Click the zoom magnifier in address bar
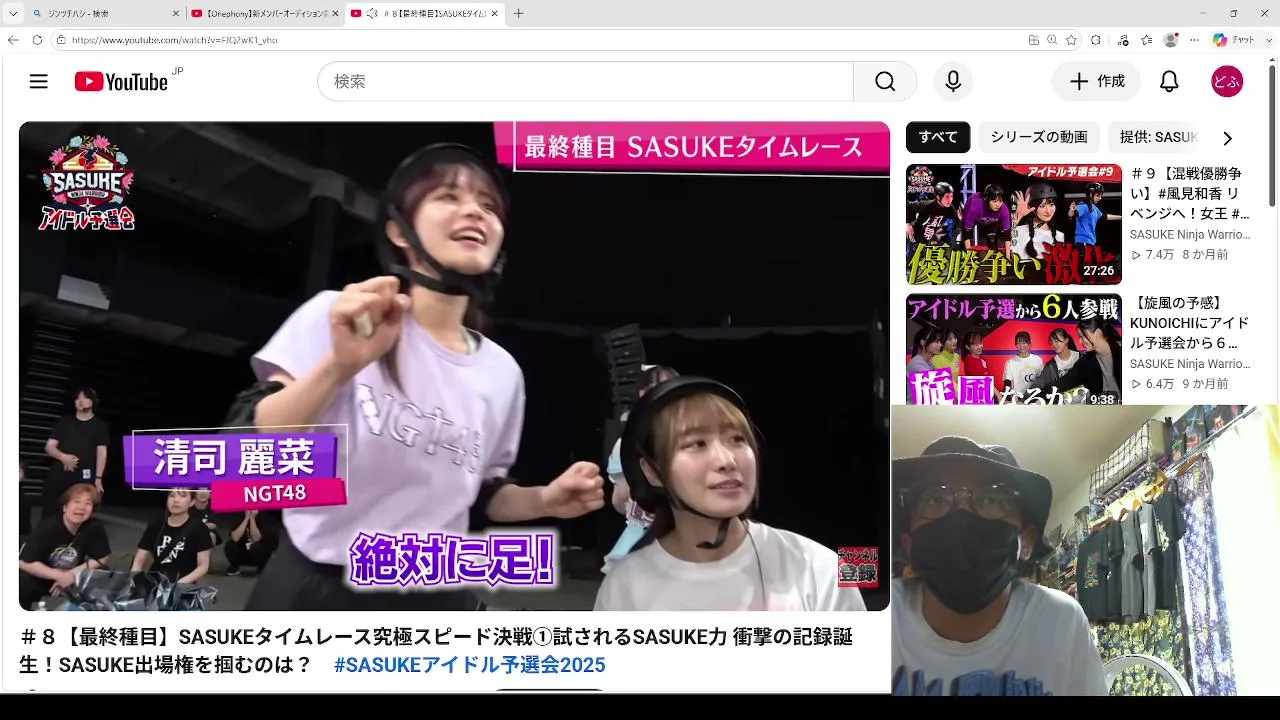The width and height of the screenshot is (1280, 720). coord(1052,40)
